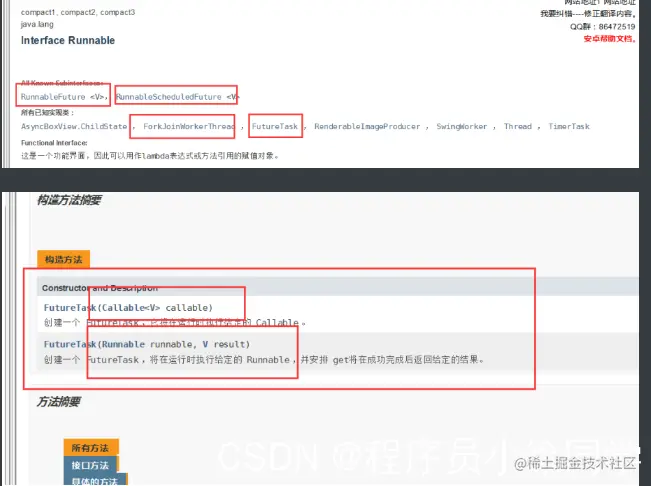Select the 构造方法 tab
The width and height of the screenshot is (651, 486).
(x=64, y=259)
